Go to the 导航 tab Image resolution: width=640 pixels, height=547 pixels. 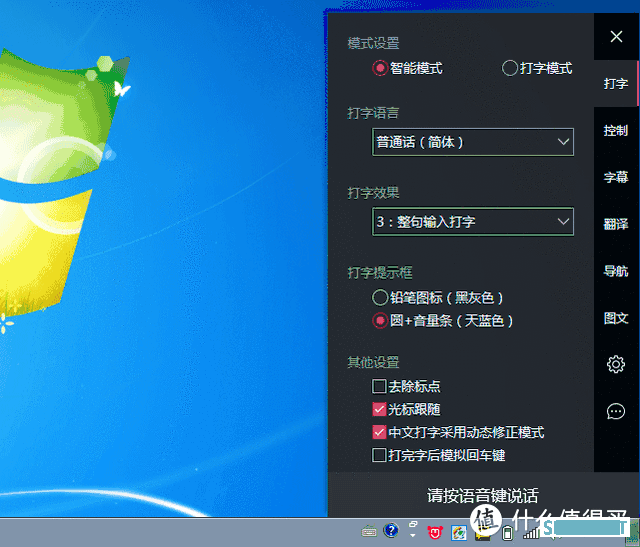(x=616, y=271)
